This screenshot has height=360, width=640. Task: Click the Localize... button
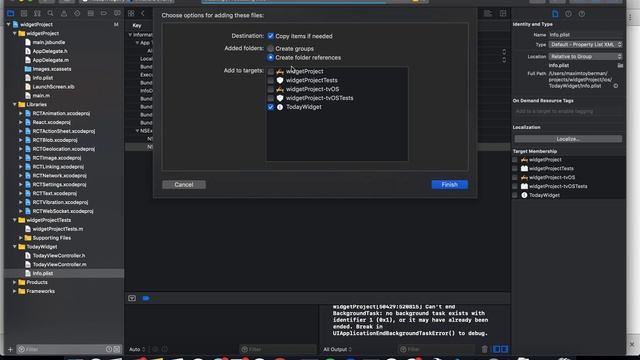tap(568, 139)
